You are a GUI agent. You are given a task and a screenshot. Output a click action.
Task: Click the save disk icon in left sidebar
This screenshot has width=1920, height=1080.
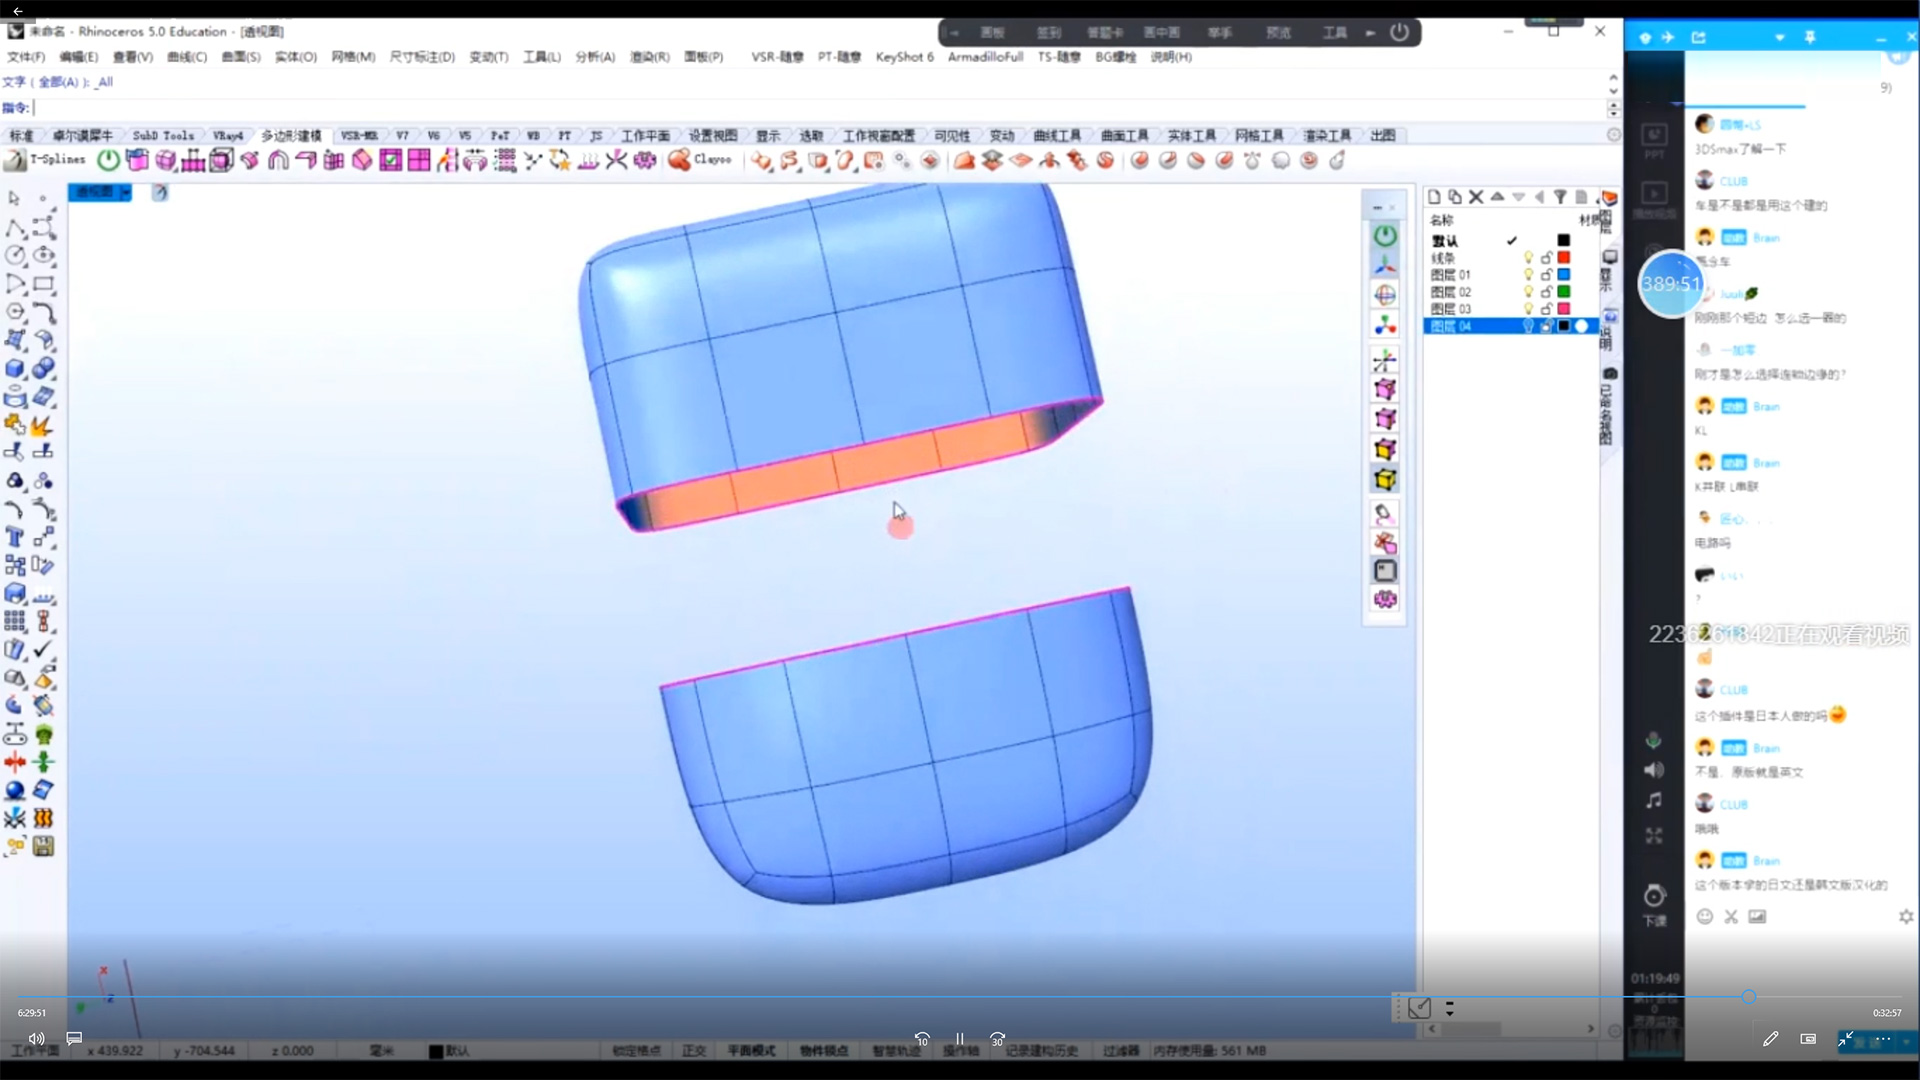(43, 847)
